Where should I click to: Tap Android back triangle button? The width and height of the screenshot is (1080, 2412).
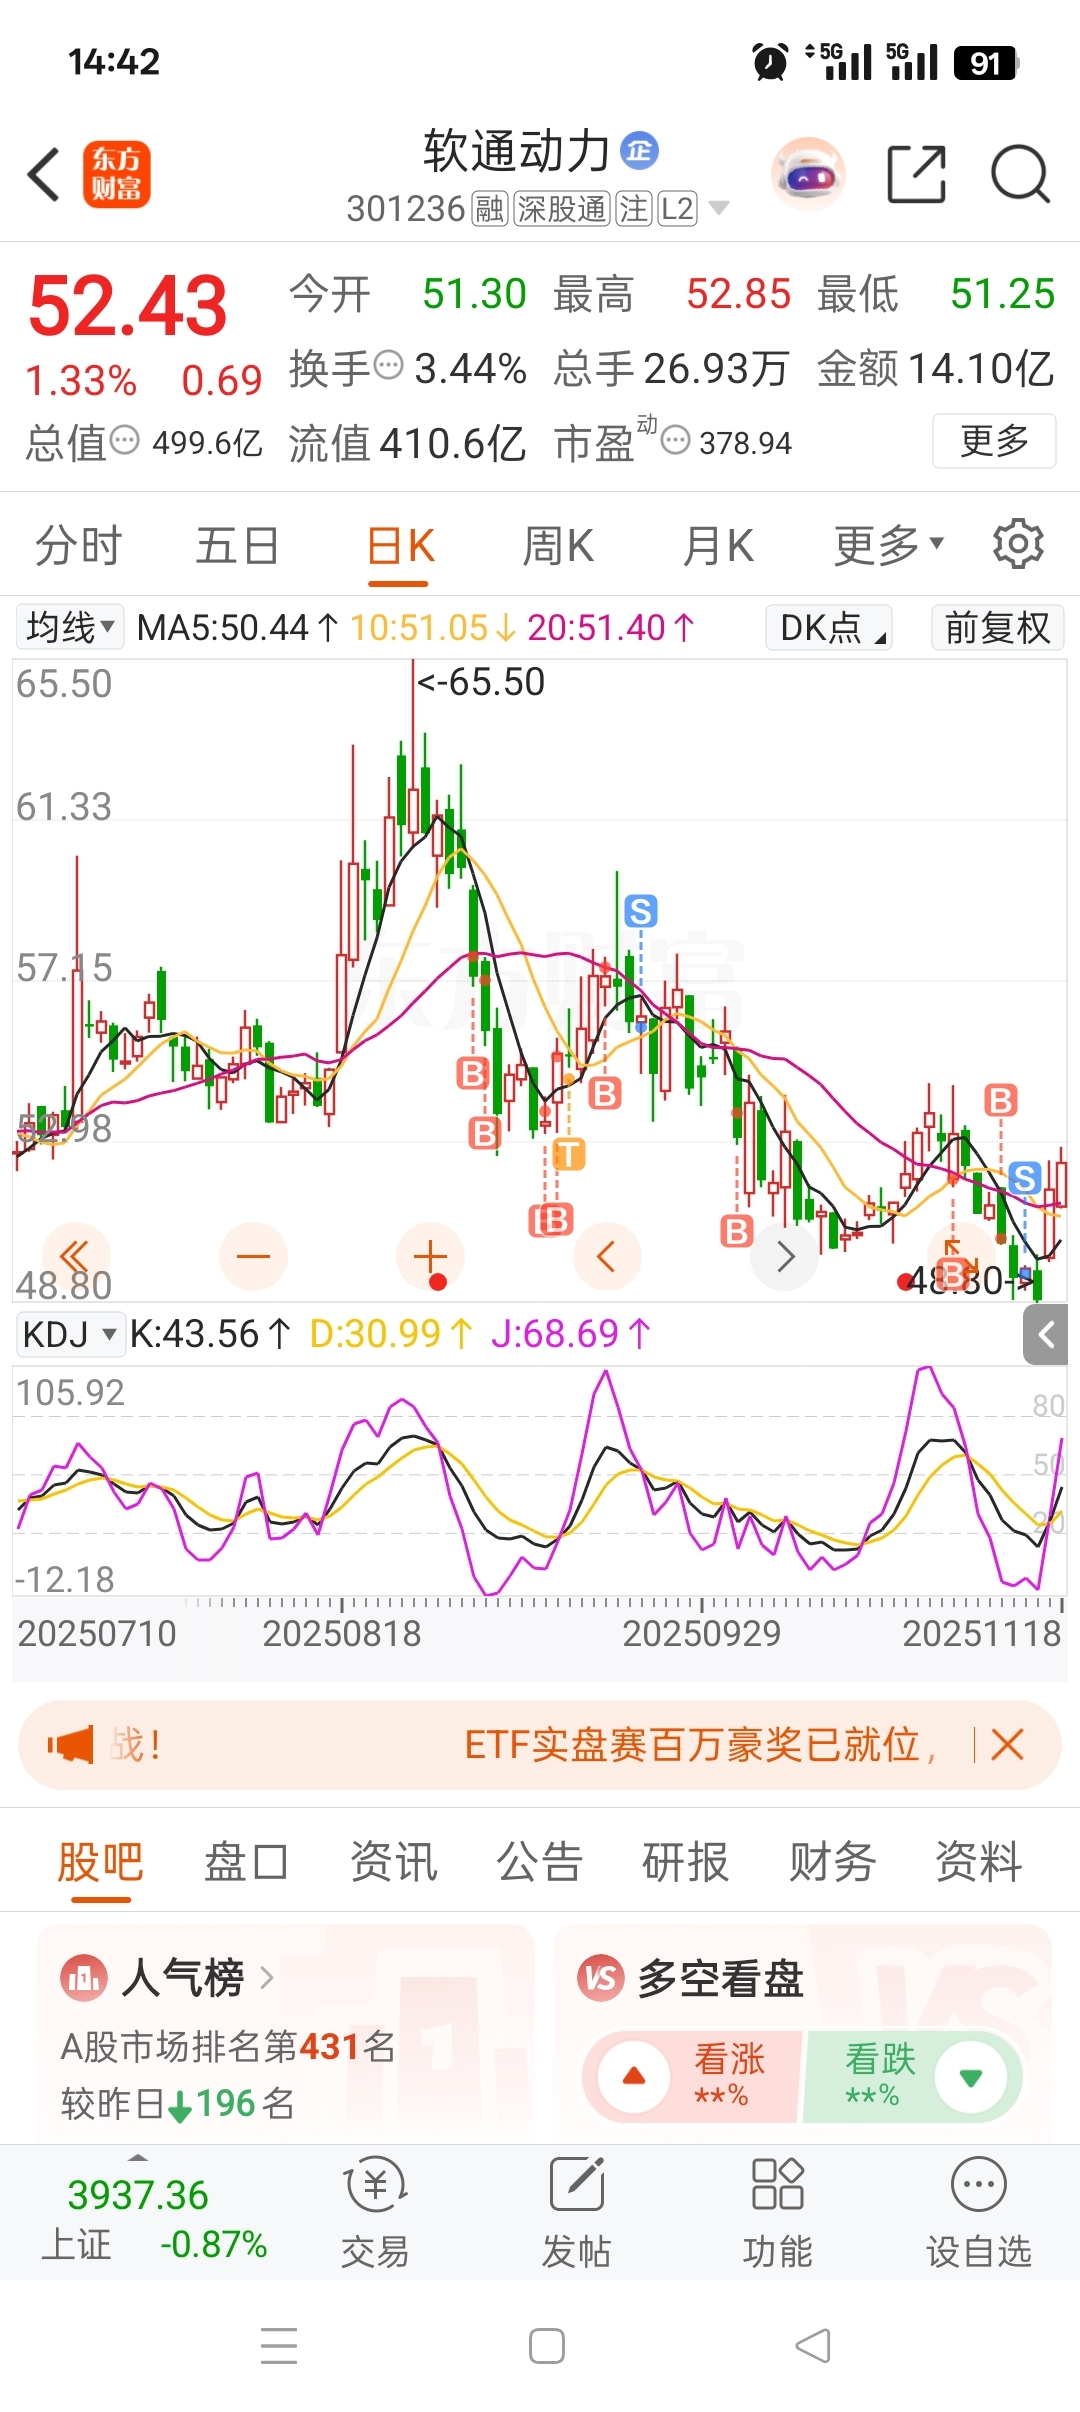(x=813, y=2345)
